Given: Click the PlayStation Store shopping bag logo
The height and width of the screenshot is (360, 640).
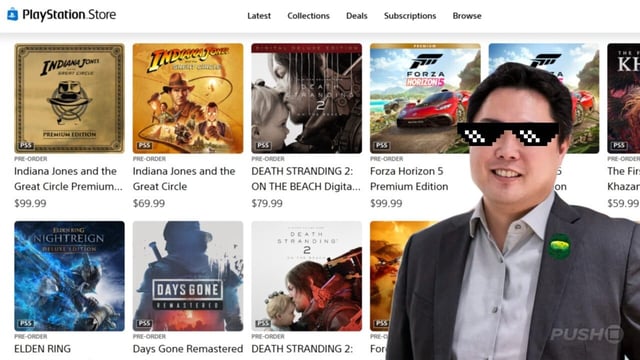Looking at the screenshot, I should [13, 15].
